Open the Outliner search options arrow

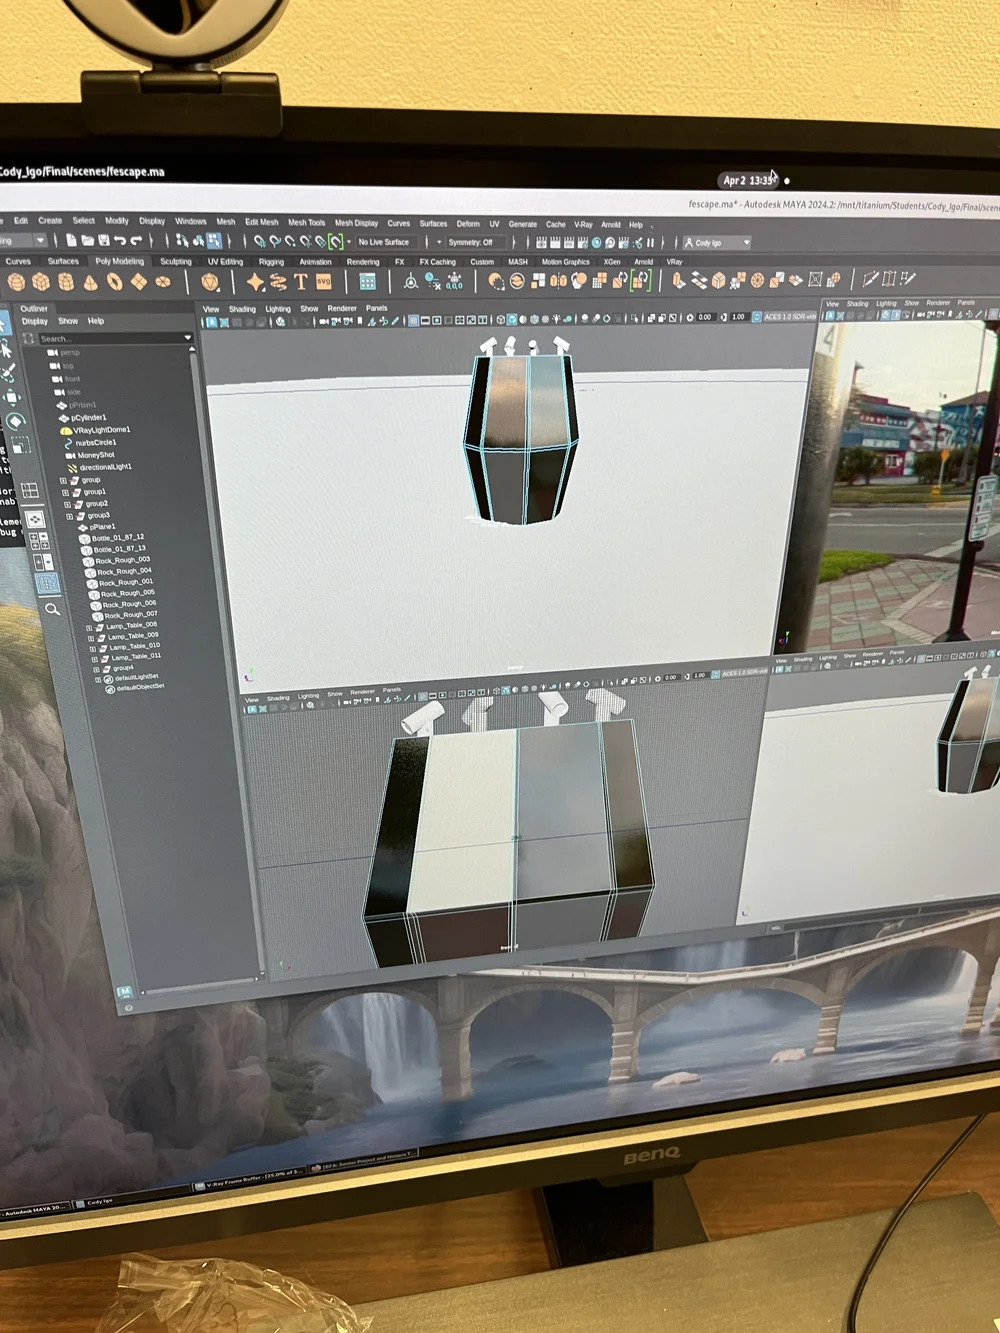(x=188, y=338)
